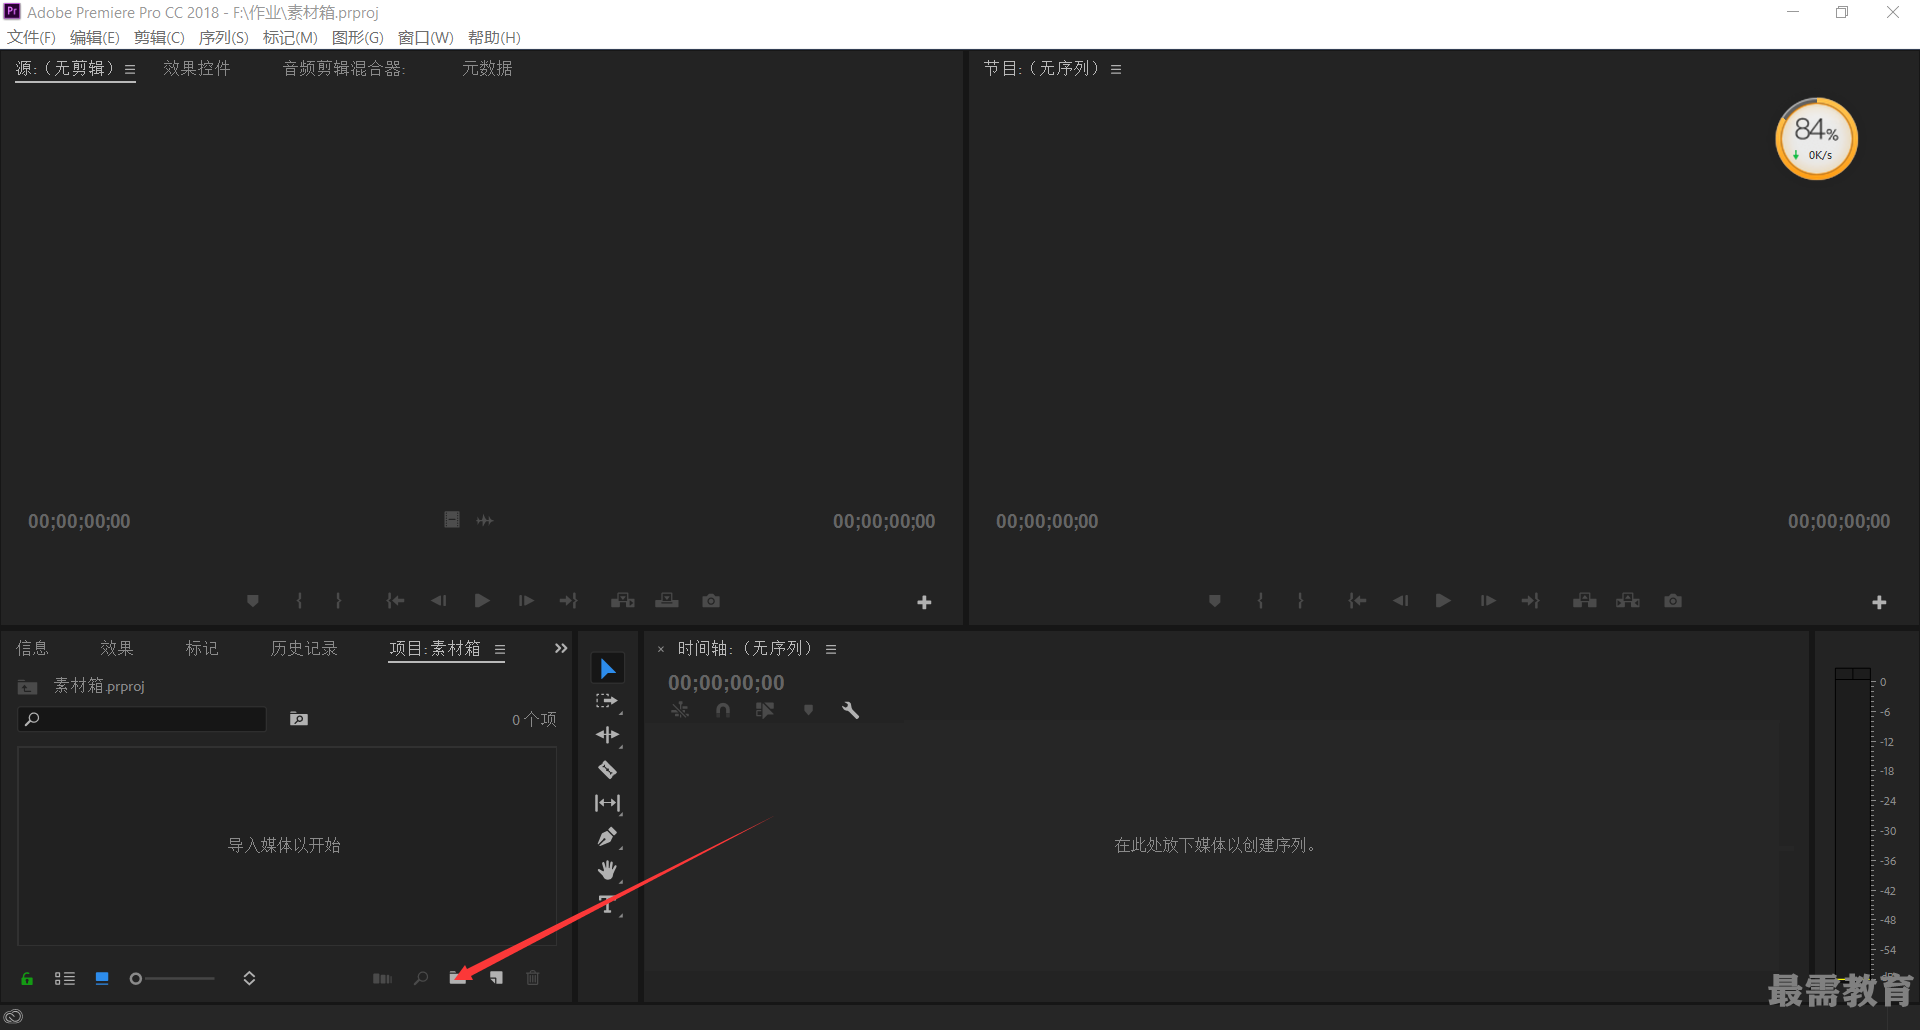Viewport: 1920px width, 1030px height.
Task: Click Overwrite button in Source monitor
Action: point(667,601)
